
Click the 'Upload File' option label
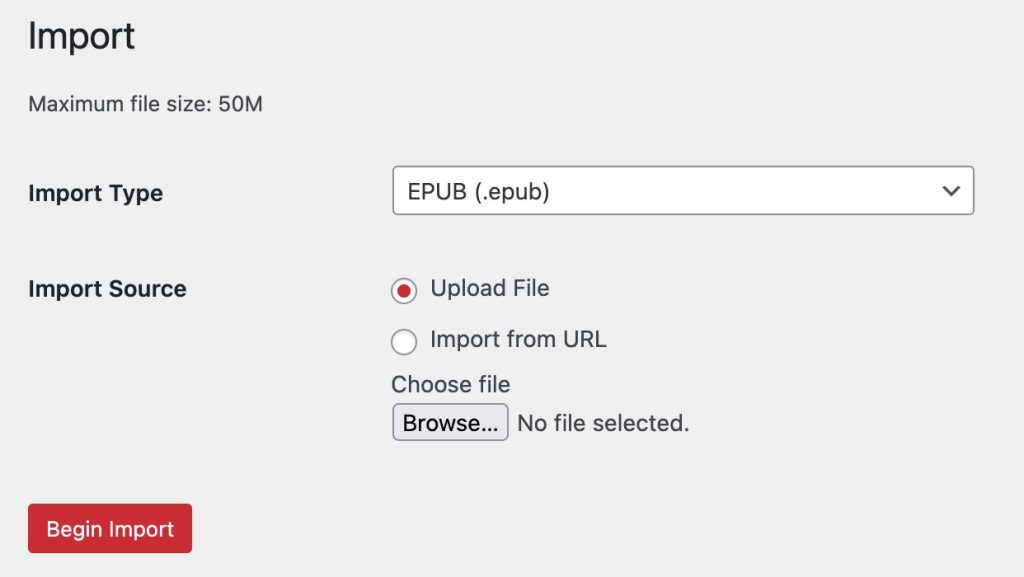[x=489, y=289]
